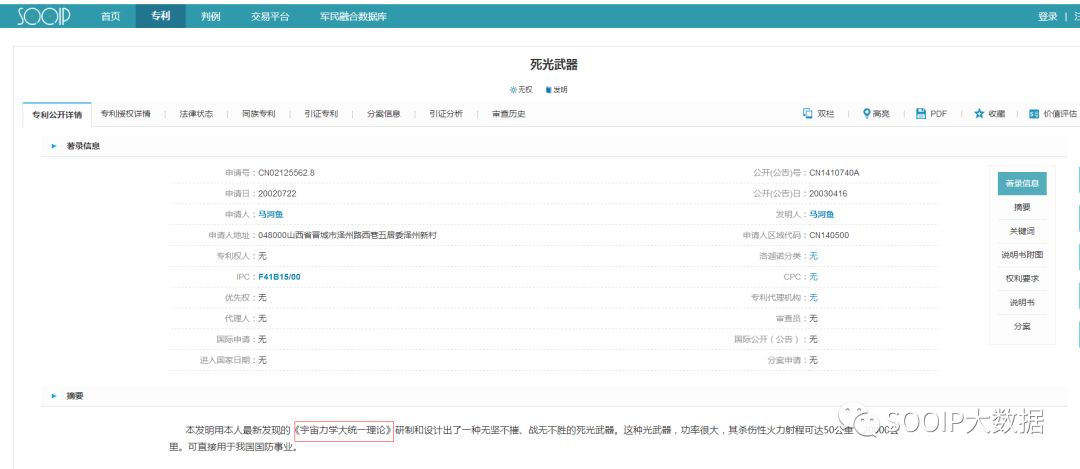
Task: Click the applicant address text
Action: pyautogui.click(x=347, y=235)
